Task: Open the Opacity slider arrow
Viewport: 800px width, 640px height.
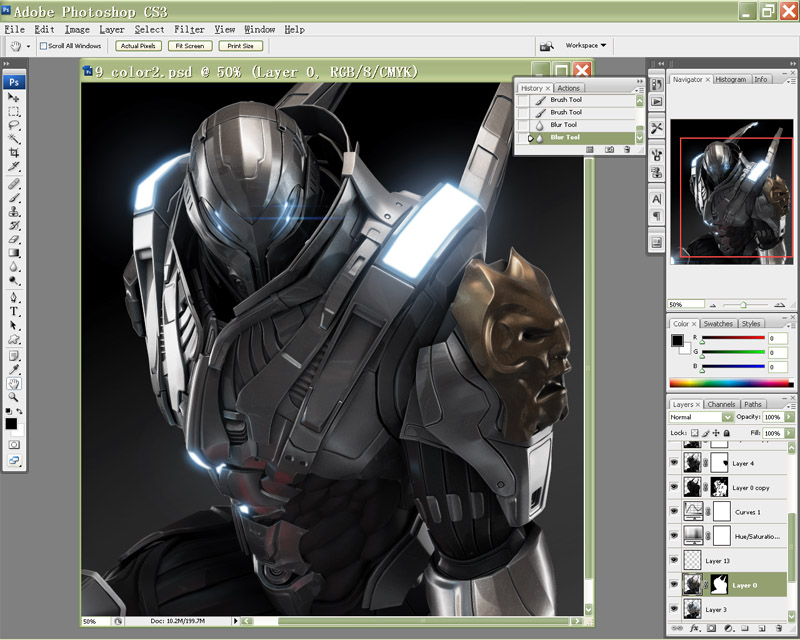Action: click(789, 417)
